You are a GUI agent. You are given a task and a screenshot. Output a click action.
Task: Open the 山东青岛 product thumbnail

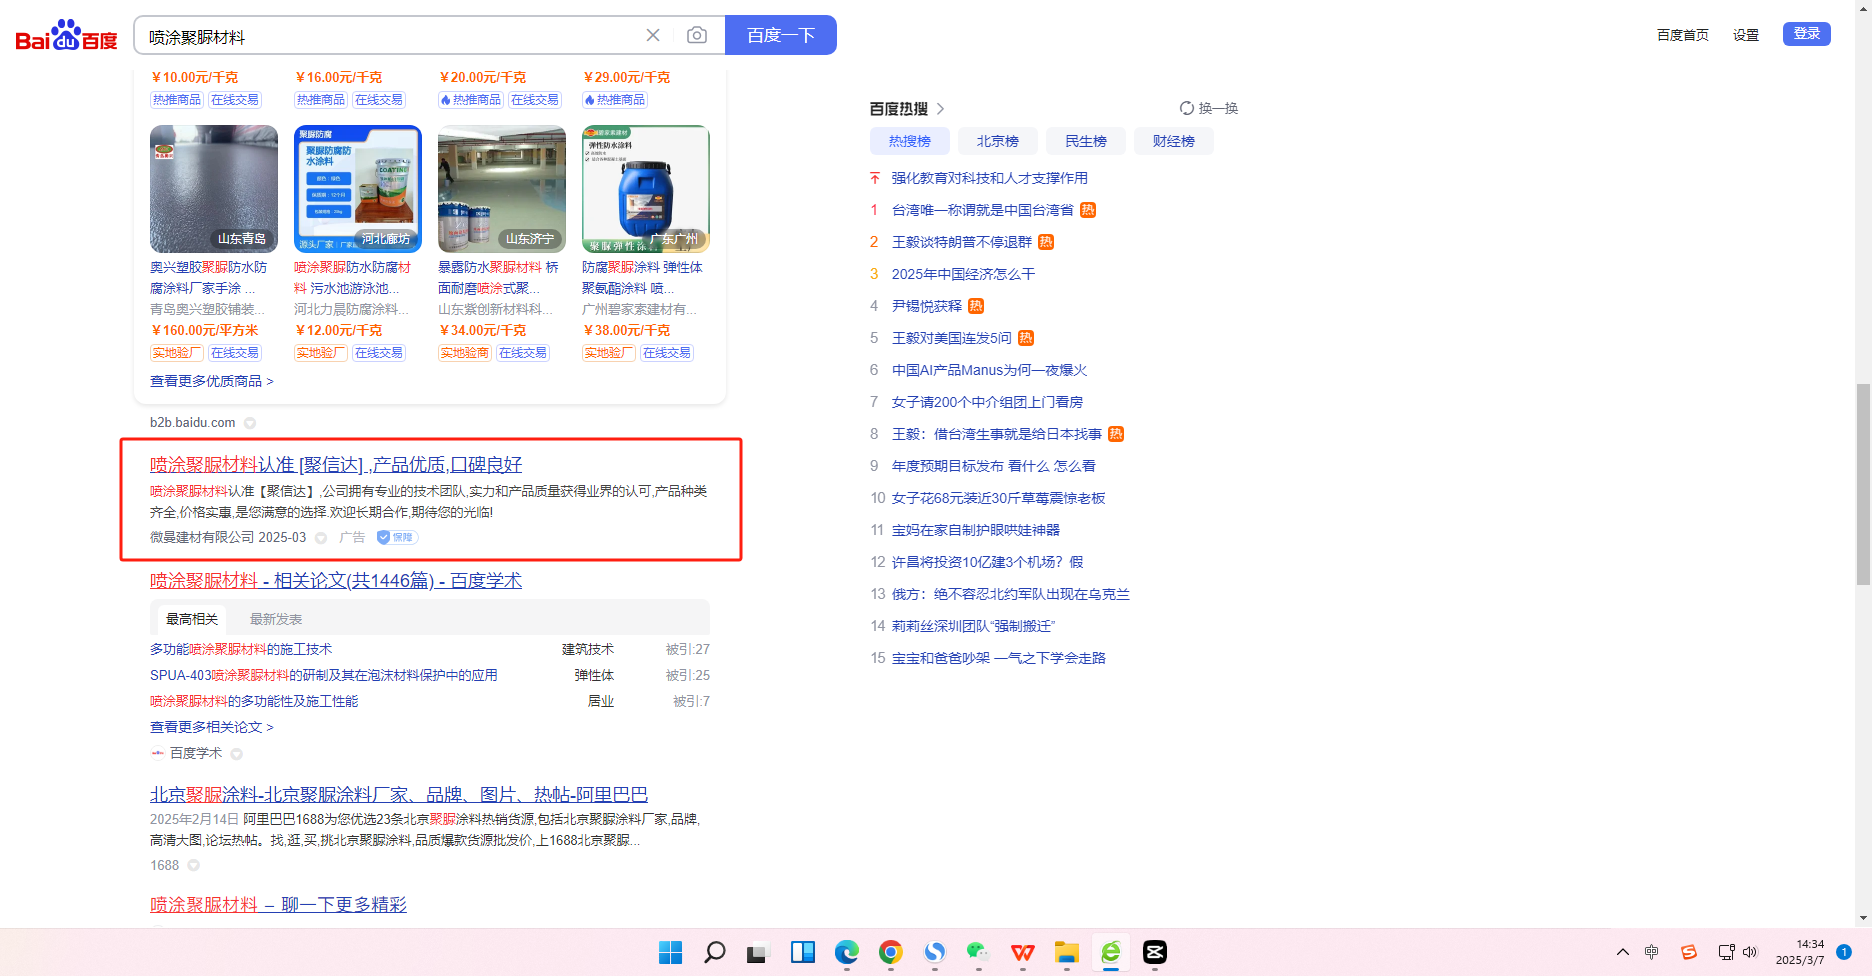[214, 188]
